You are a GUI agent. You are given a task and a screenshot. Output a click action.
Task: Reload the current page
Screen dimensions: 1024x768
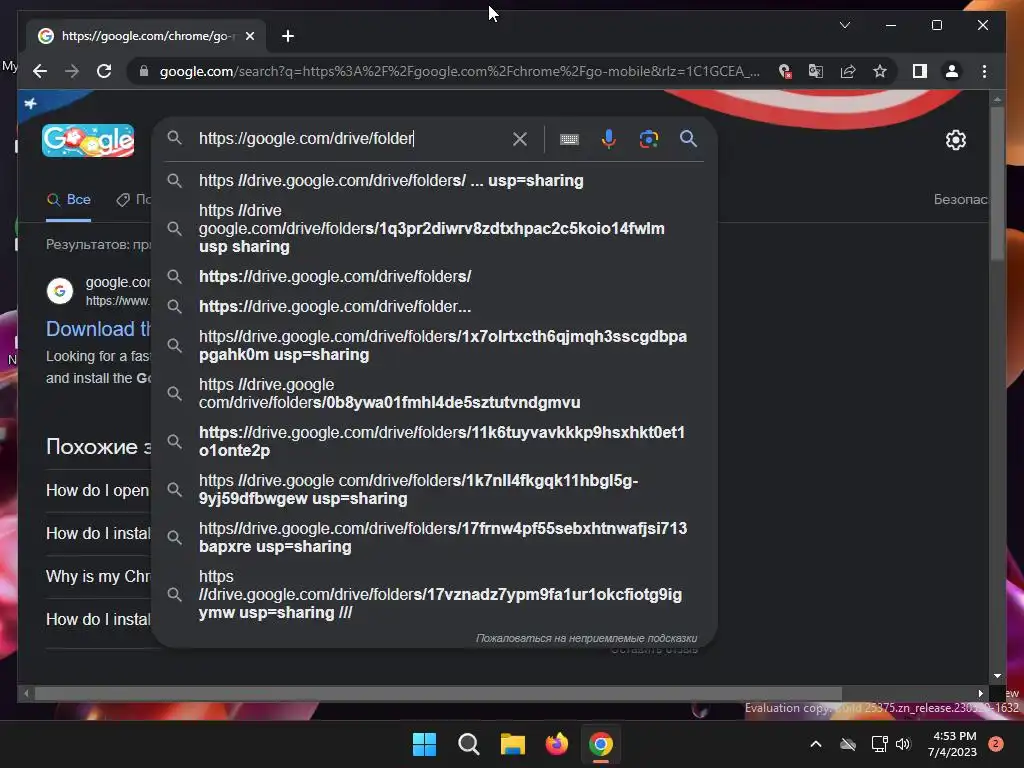(x=104, y=71)
